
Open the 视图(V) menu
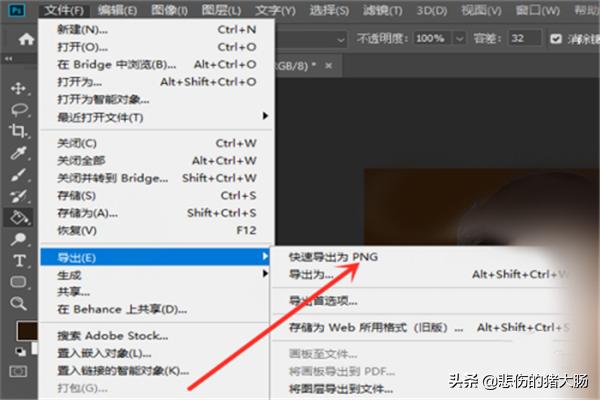coord(481,10)
